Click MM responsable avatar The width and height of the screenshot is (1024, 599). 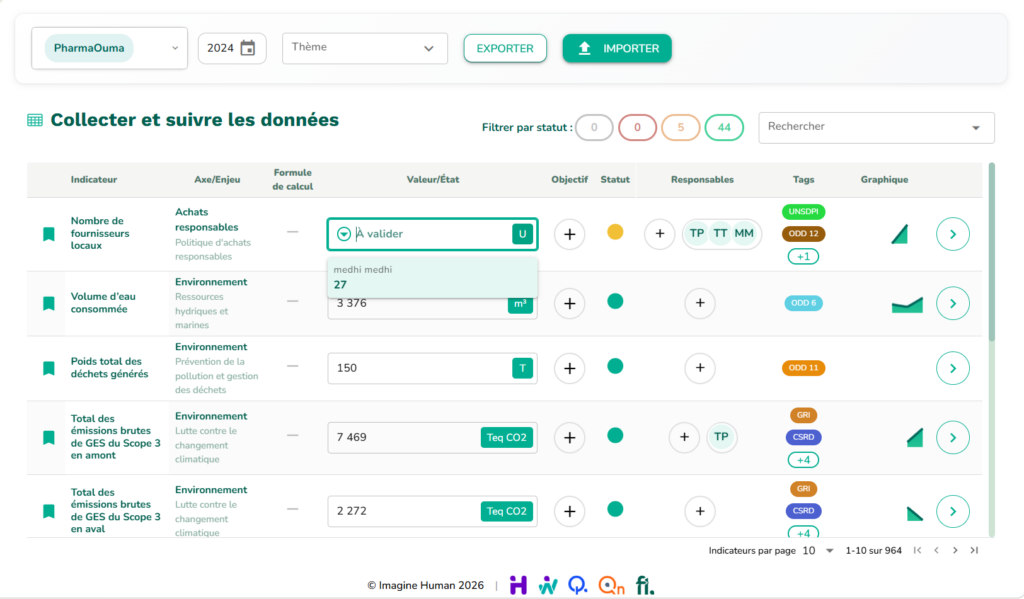point(744,233)
